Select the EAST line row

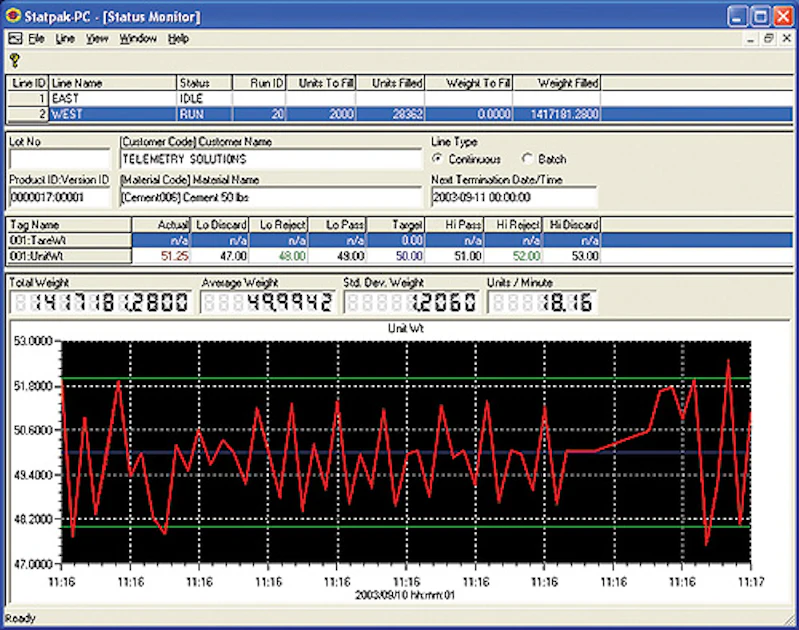[400, 98]
